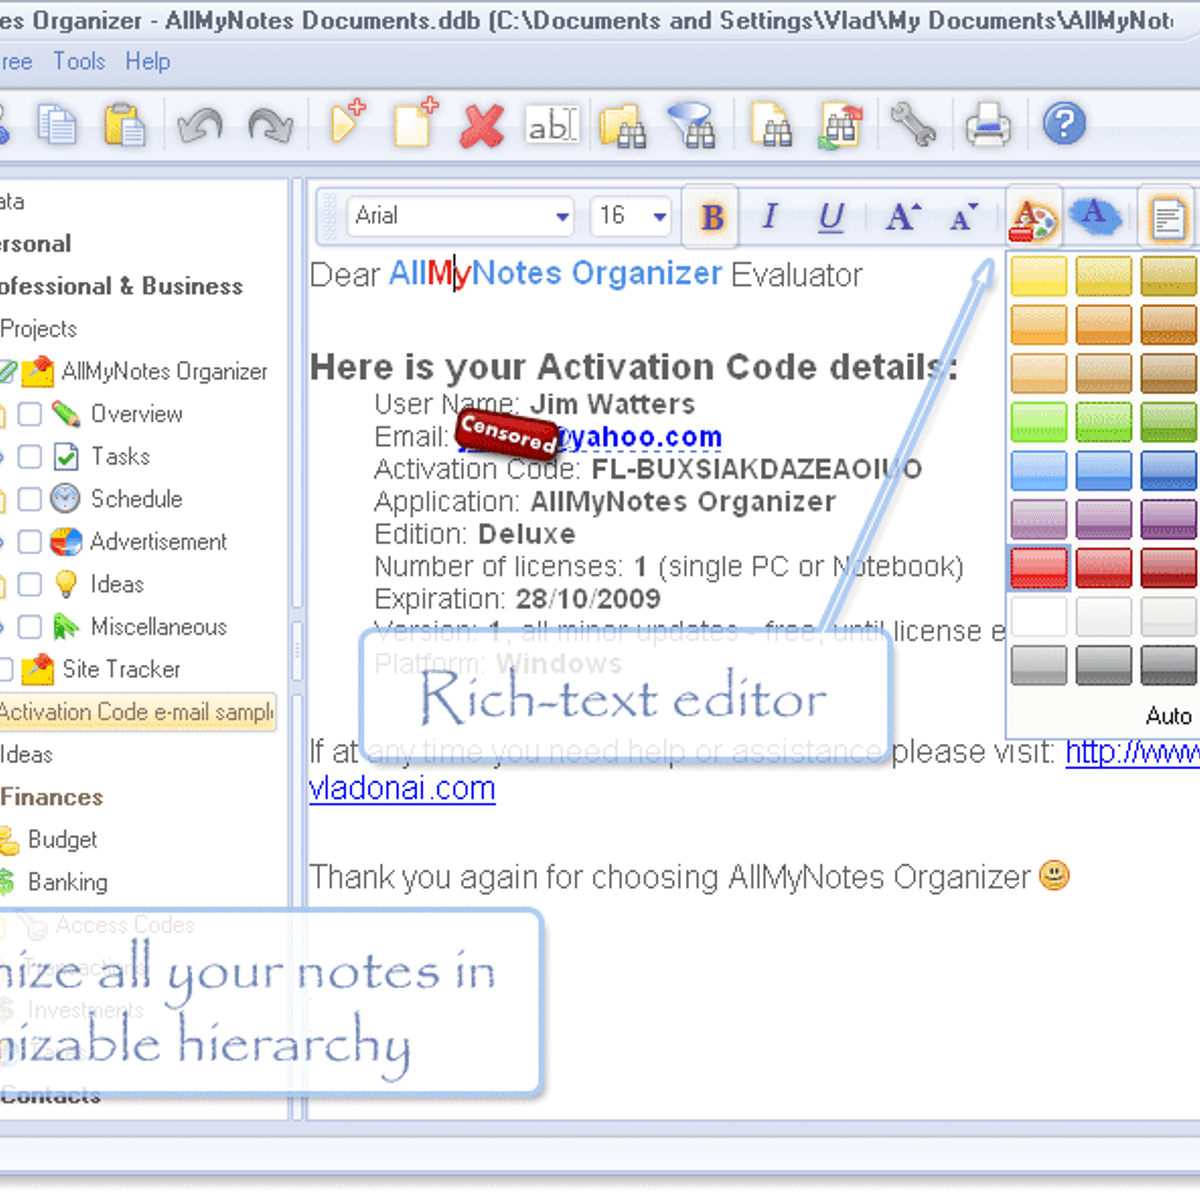1200x1200 pixels.
Task: Tick the Tasks checkbox
Action: pos(30,457)
